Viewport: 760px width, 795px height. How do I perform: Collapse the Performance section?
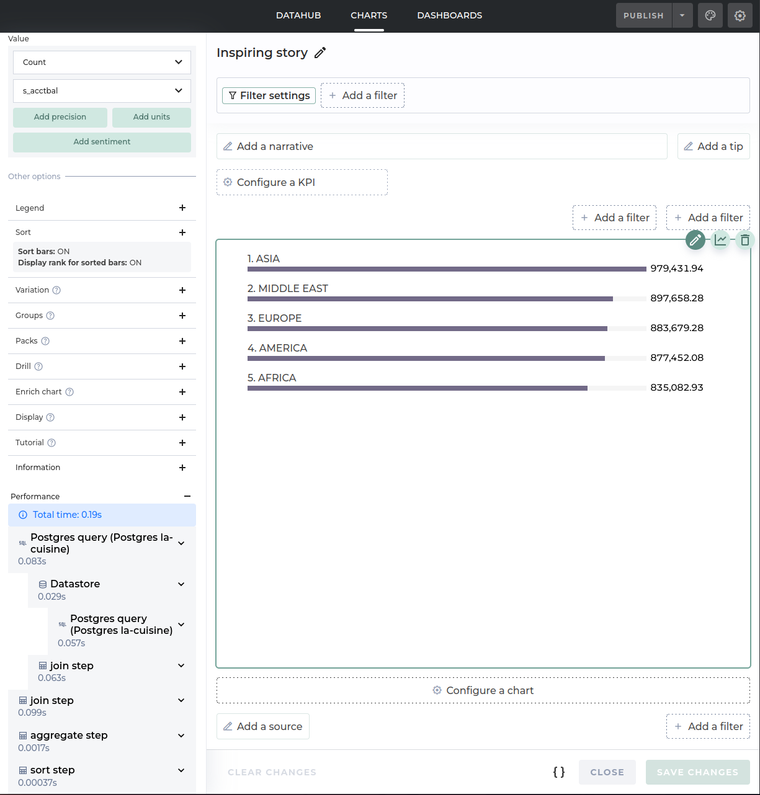(187, 496)
